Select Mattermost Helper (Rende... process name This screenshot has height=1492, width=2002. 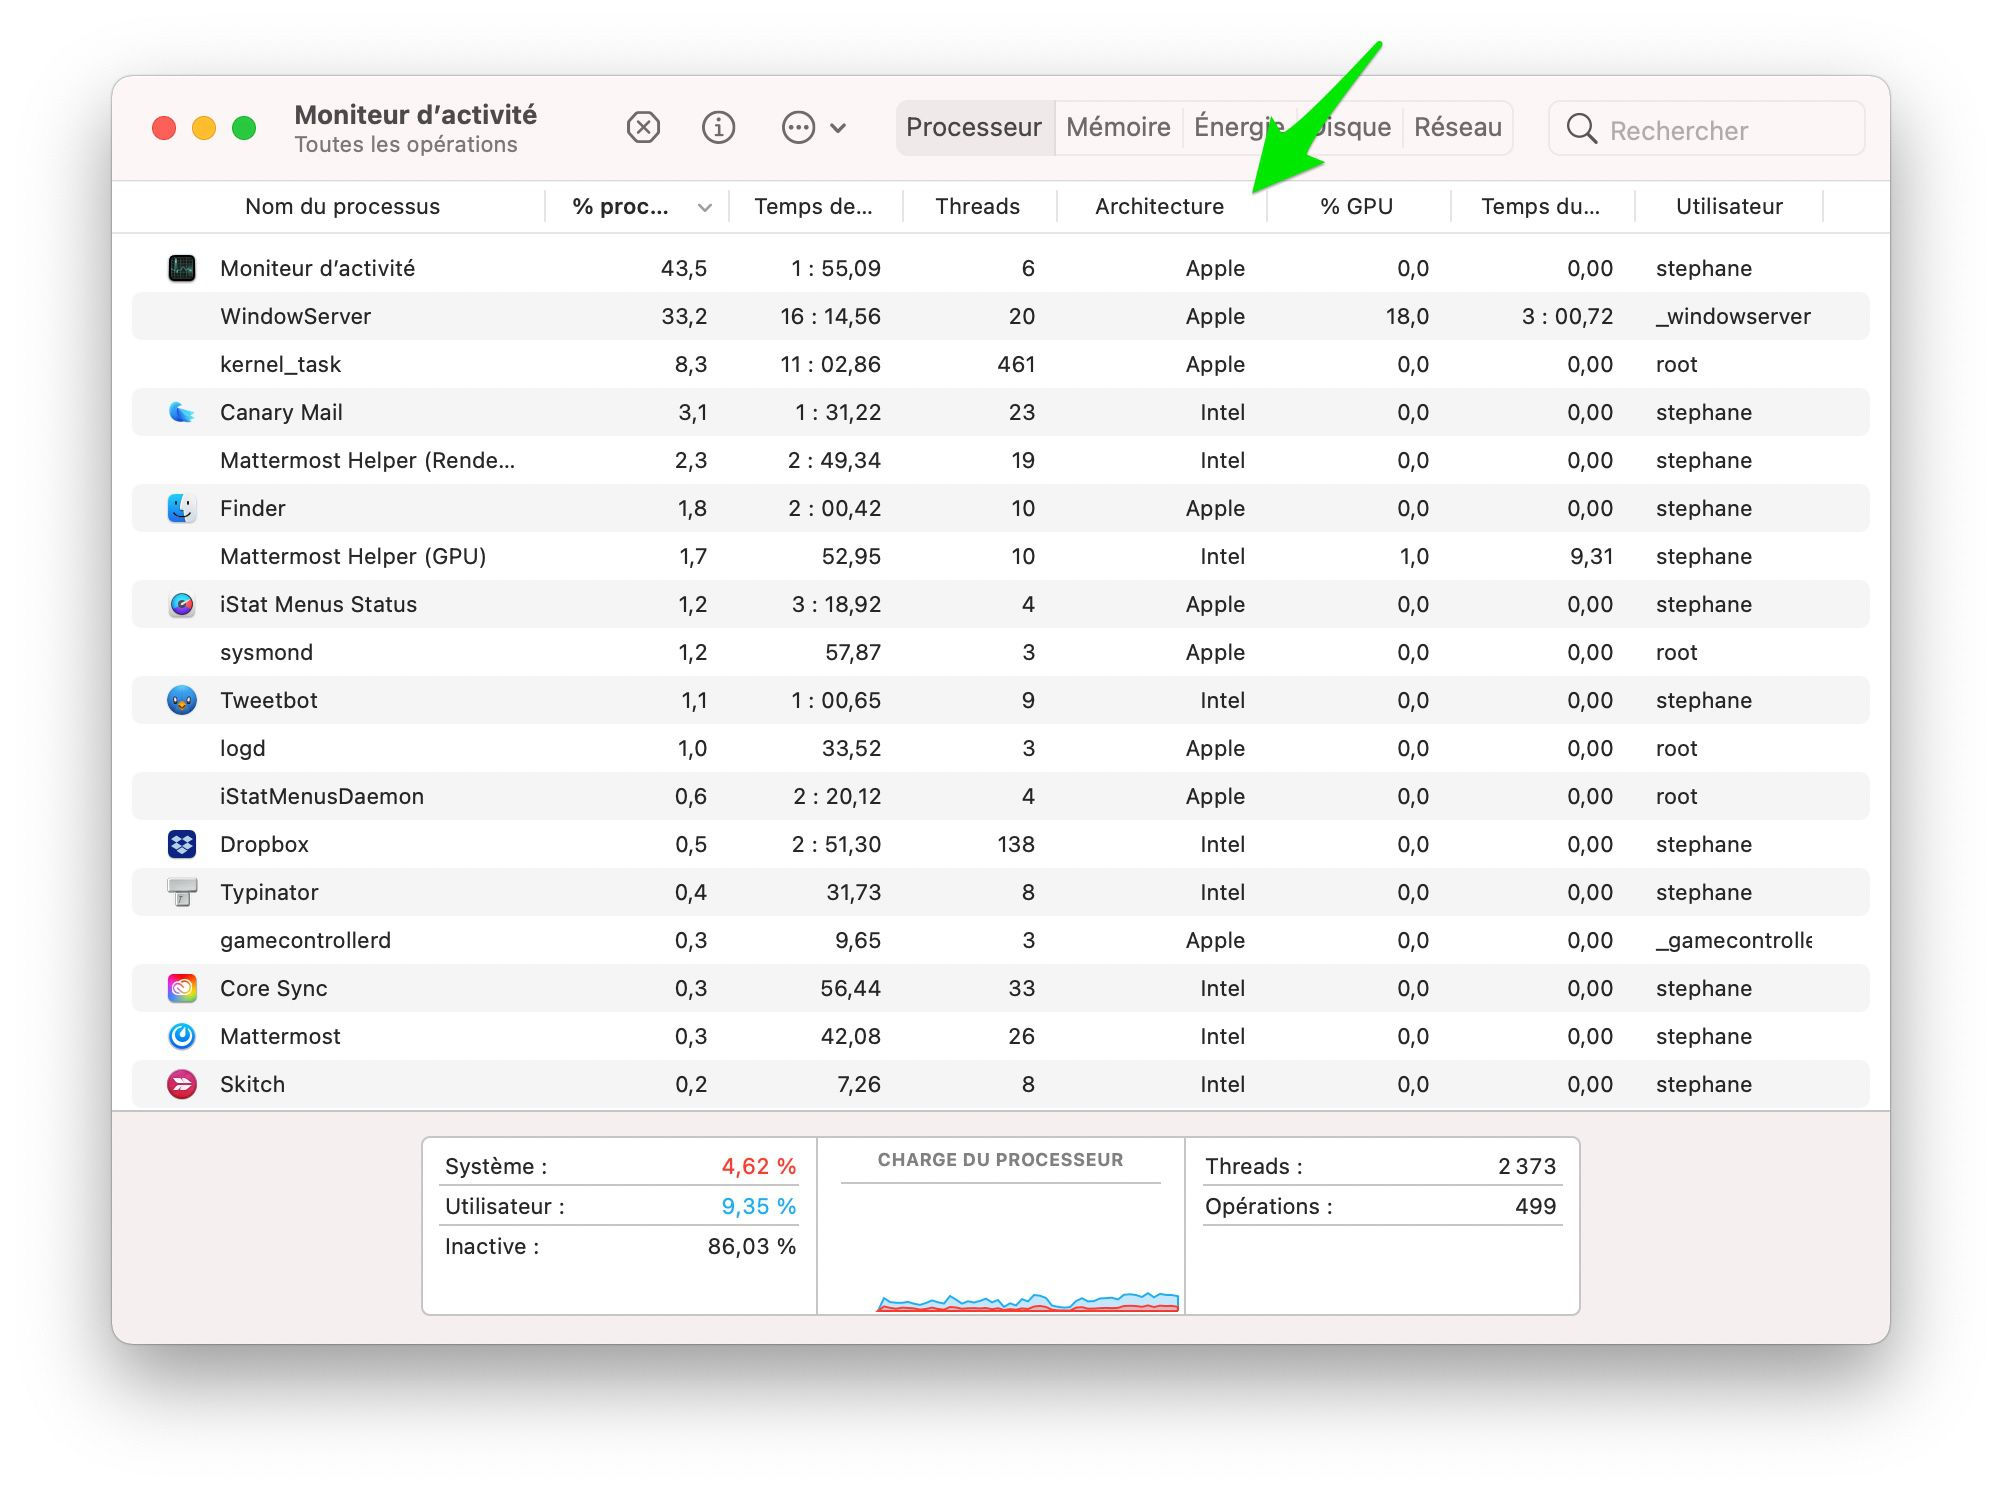[367, 460]
